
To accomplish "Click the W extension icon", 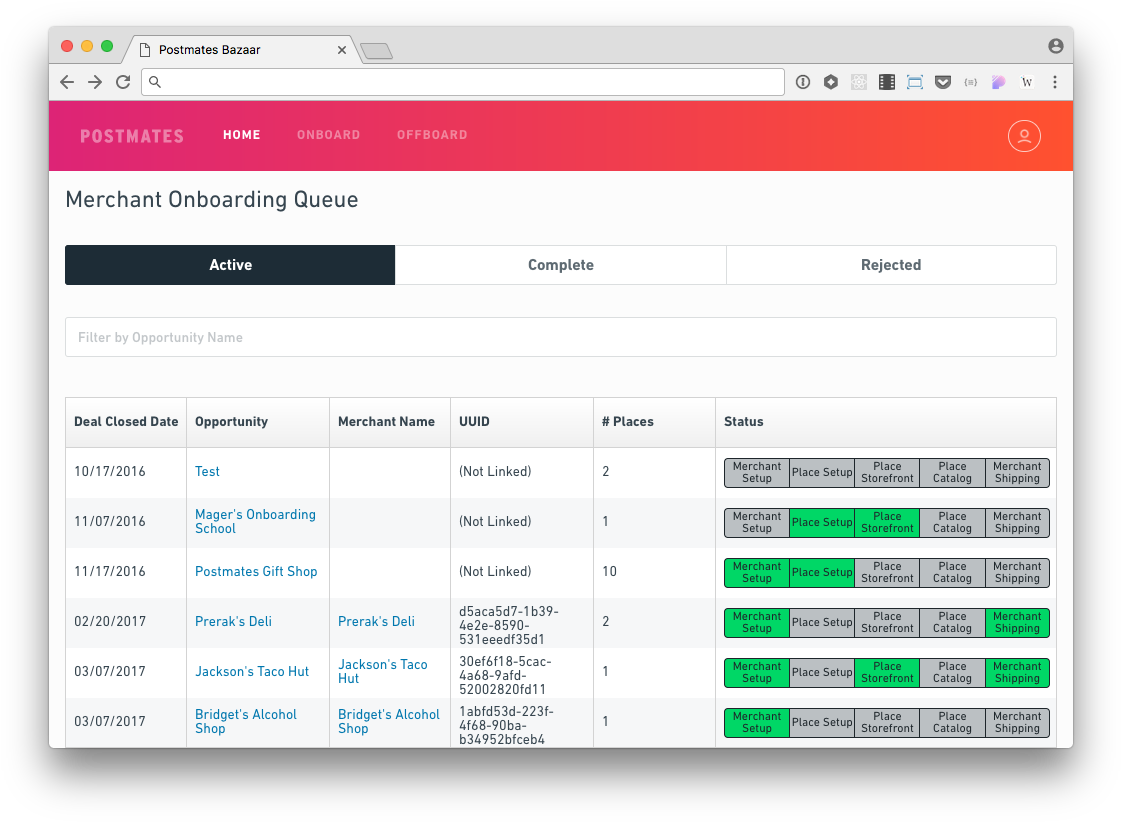I will [x=1027, y=82].
